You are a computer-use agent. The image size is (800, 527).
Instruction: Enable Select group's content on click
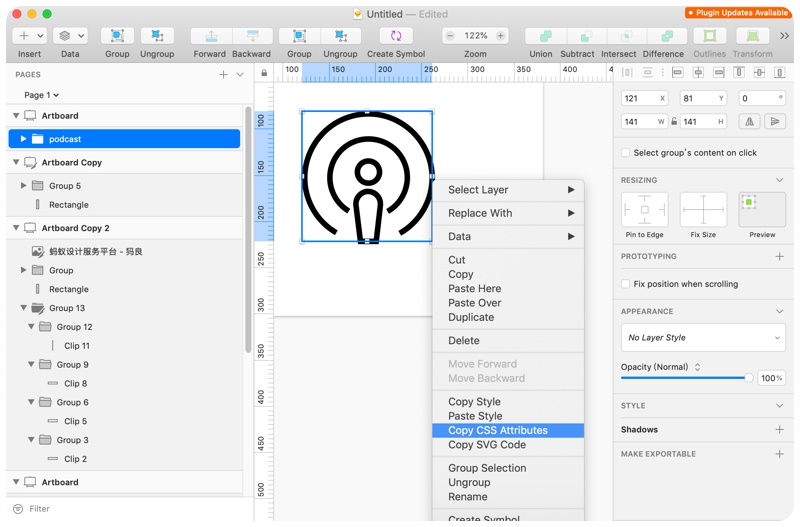point(625,153)
